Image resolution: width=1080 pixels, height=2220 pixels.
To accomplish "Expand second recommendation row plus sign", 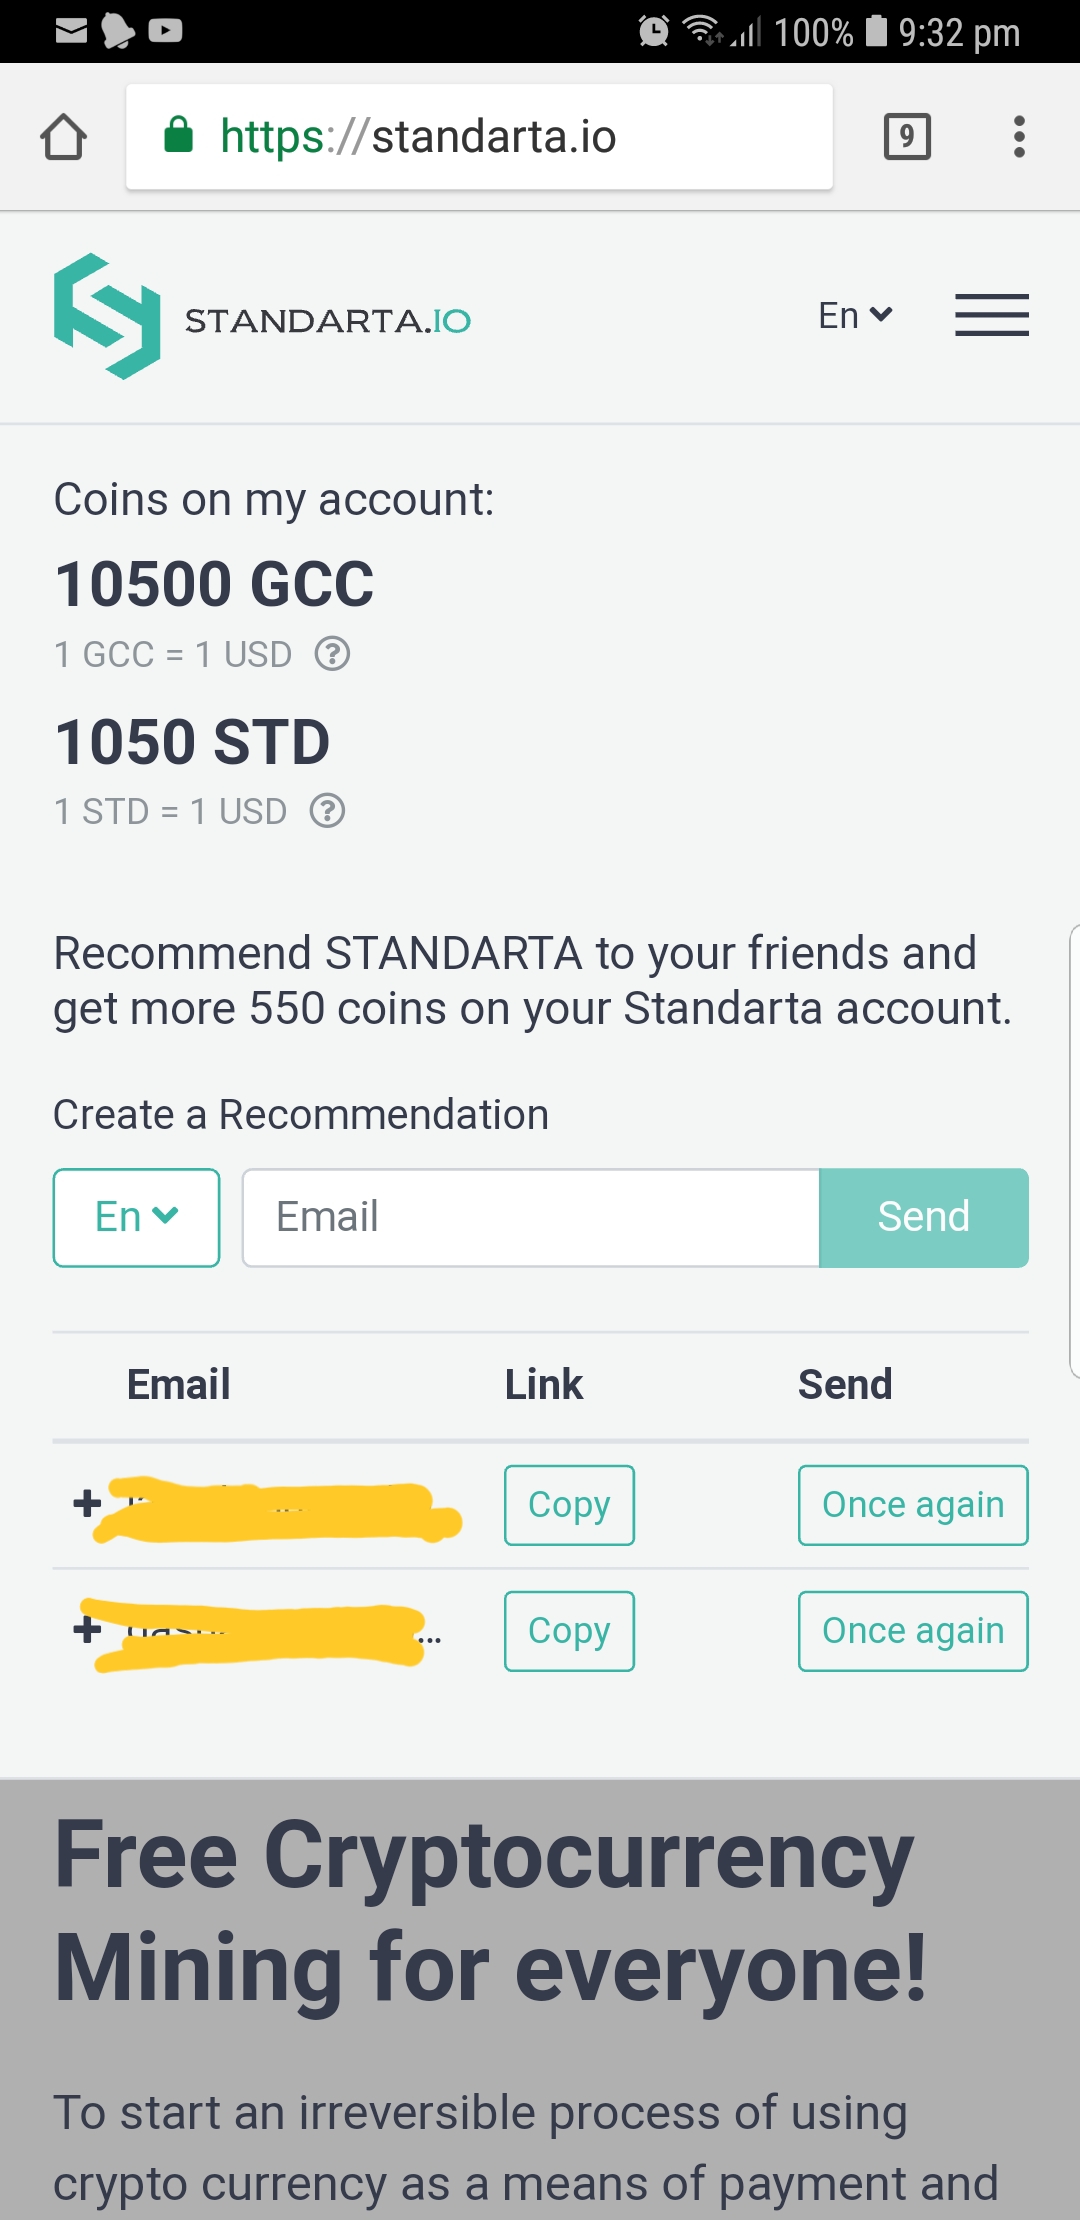I will 88,1629.
